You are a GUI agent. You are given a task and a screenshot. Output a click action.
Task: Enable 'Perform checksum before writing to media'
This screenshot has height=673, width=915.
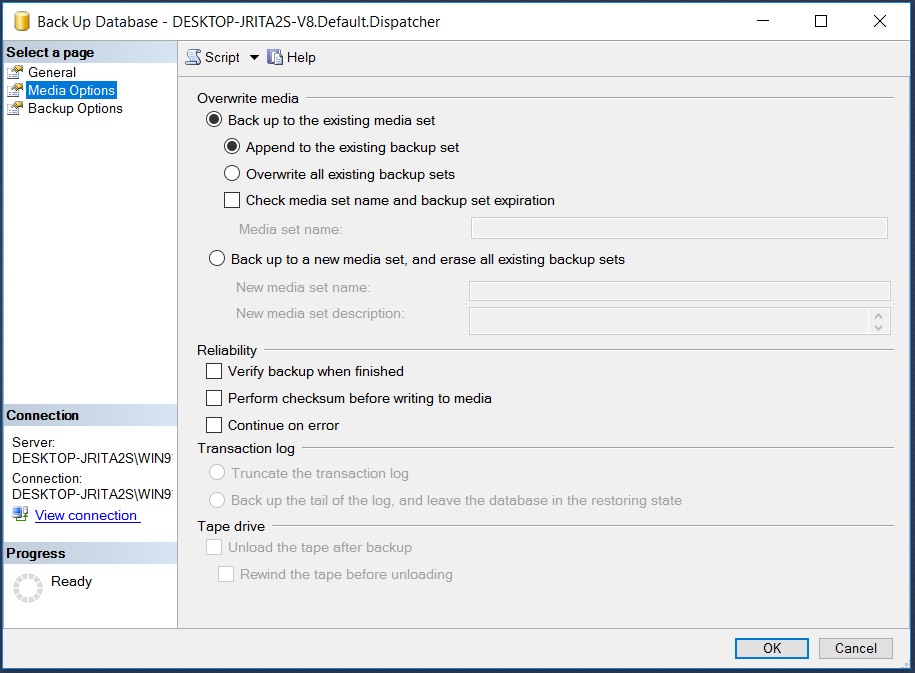214,398
